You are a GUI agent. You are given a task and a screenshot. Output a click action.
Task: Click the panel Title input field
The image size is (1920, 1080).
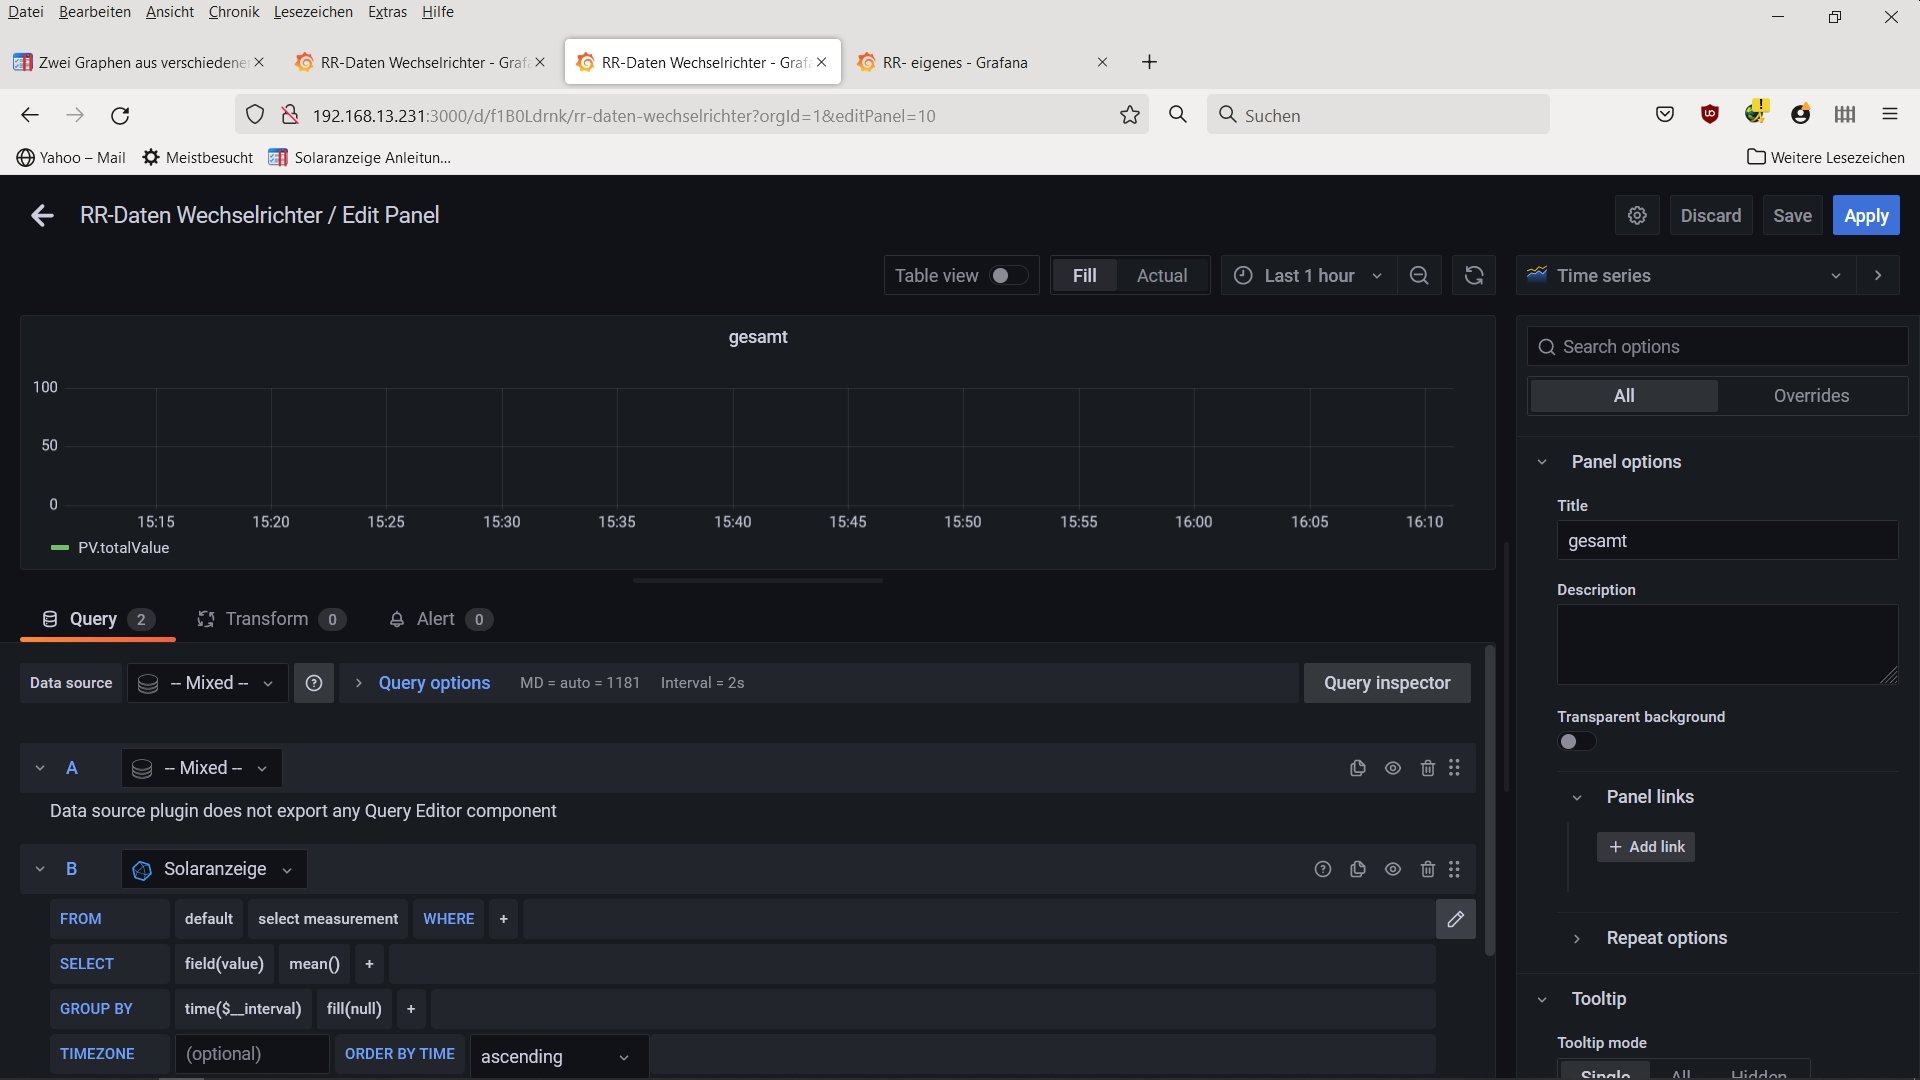click(1726, 541)
